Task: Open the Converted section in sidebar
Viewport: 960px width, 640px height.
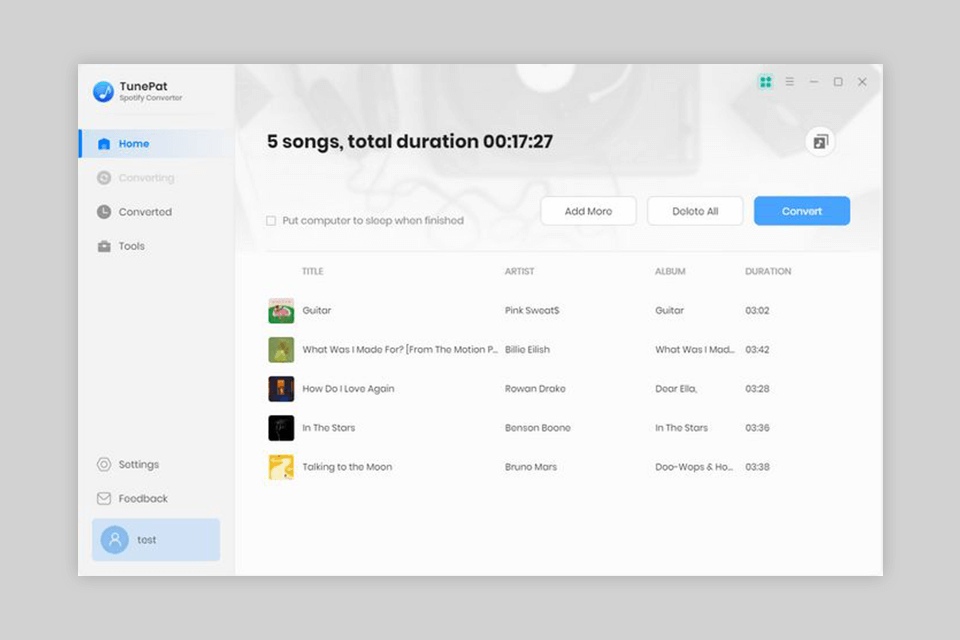Action: coord(157,212)
